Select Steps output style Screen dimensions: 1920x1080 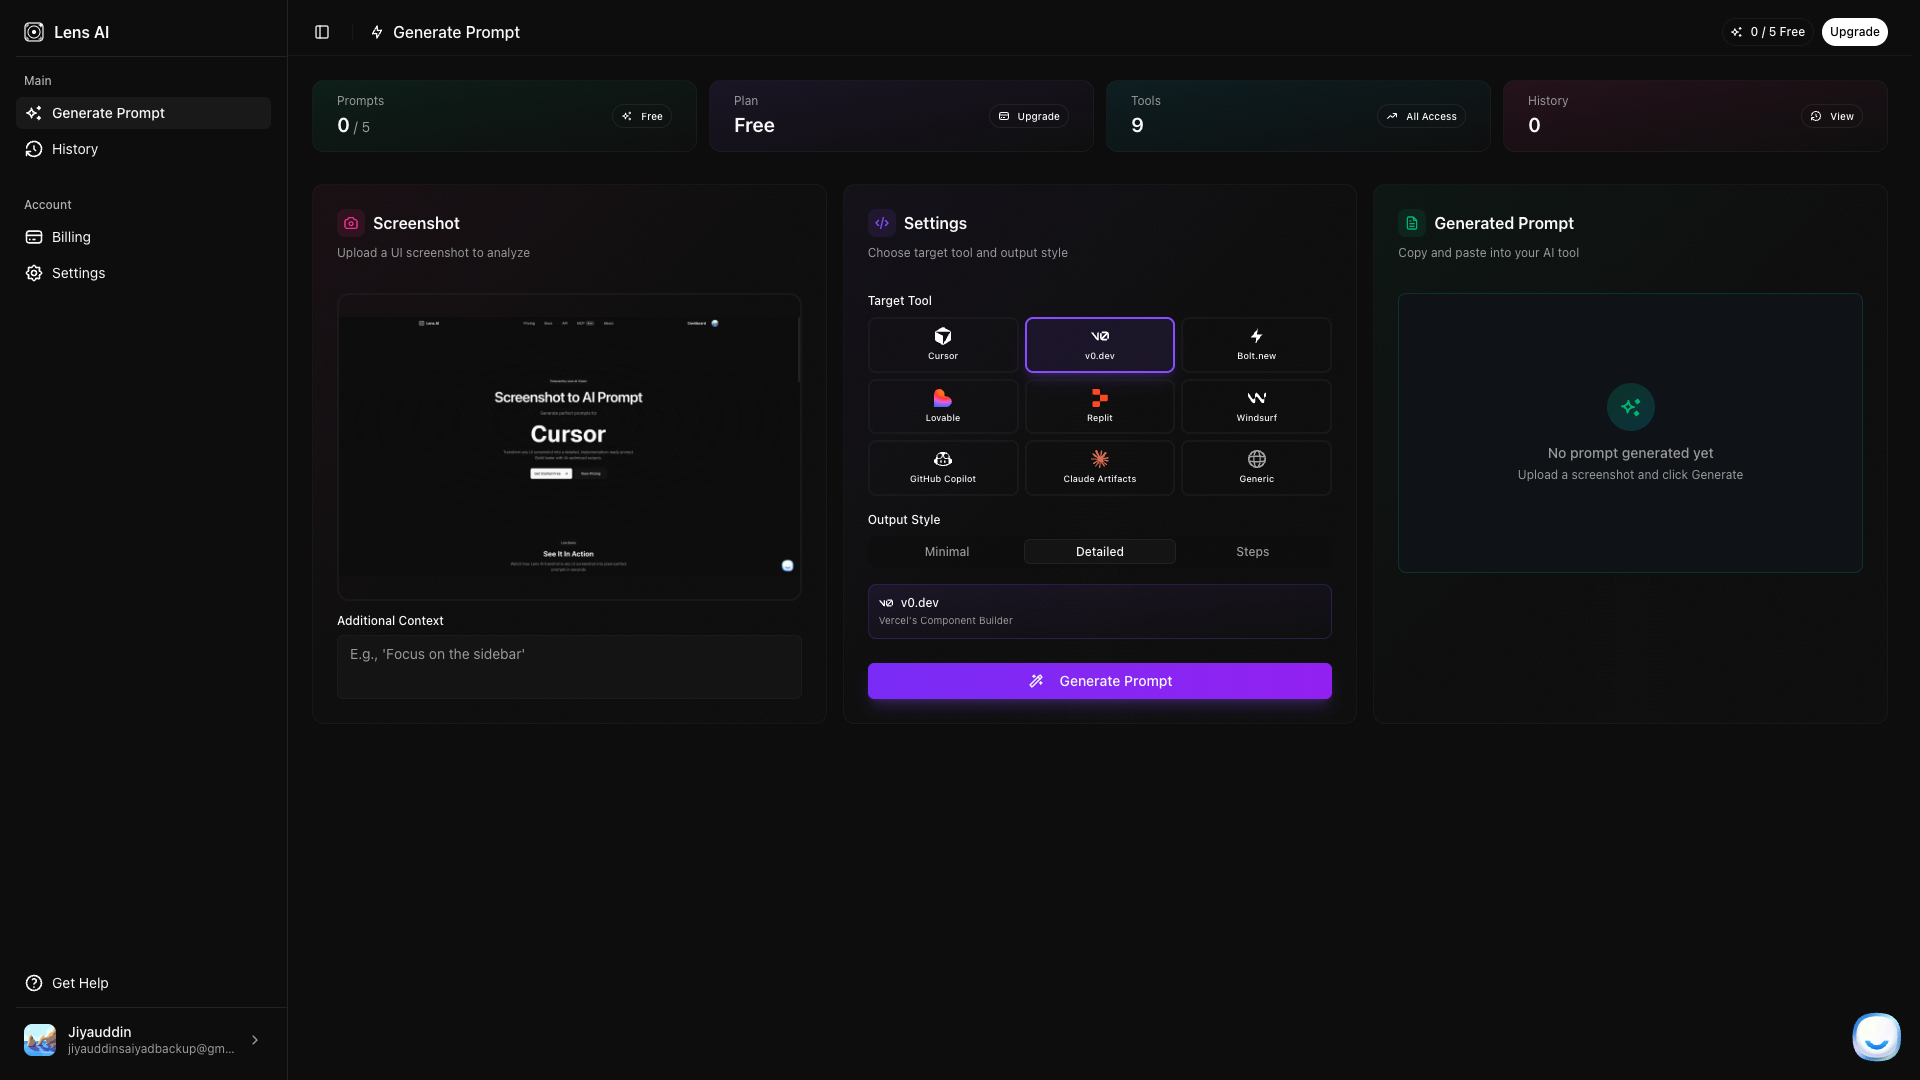click(x=1252, y=552)
